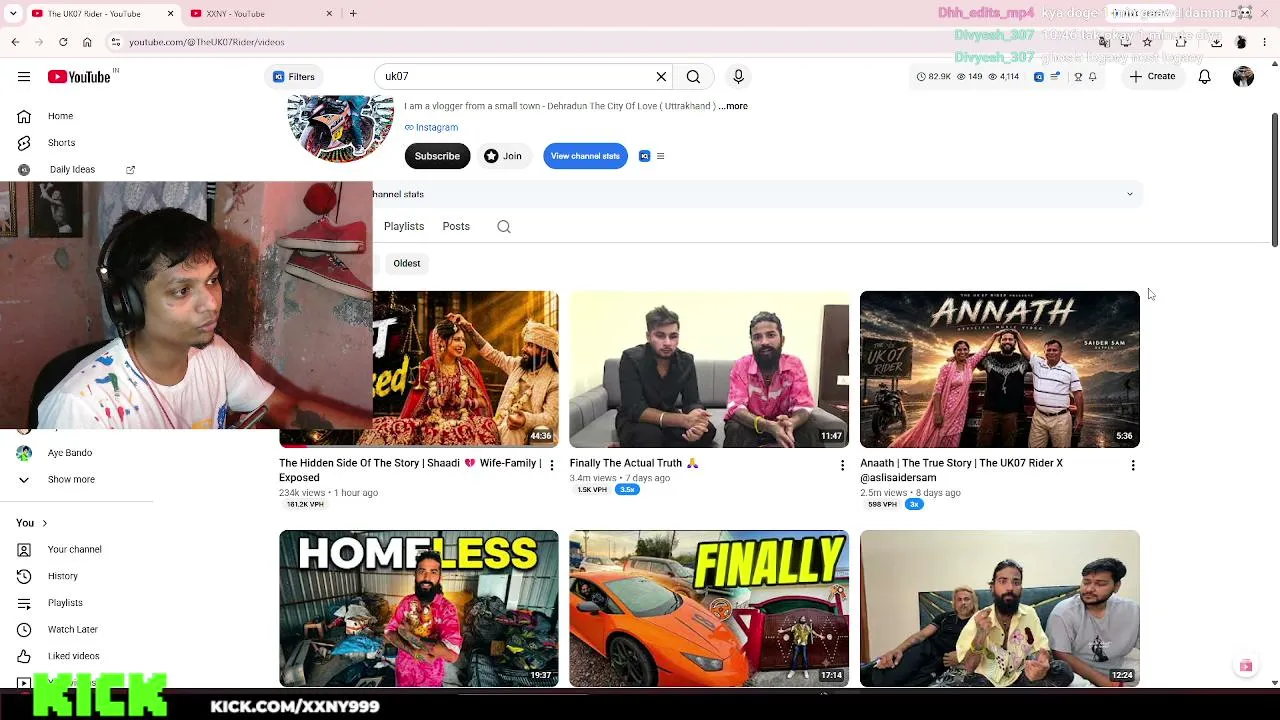Screen dimensions: 1280x720
Task: Open the YouTube guide hamburger menu
Action: pyautogui.click(x=24, y=77)
